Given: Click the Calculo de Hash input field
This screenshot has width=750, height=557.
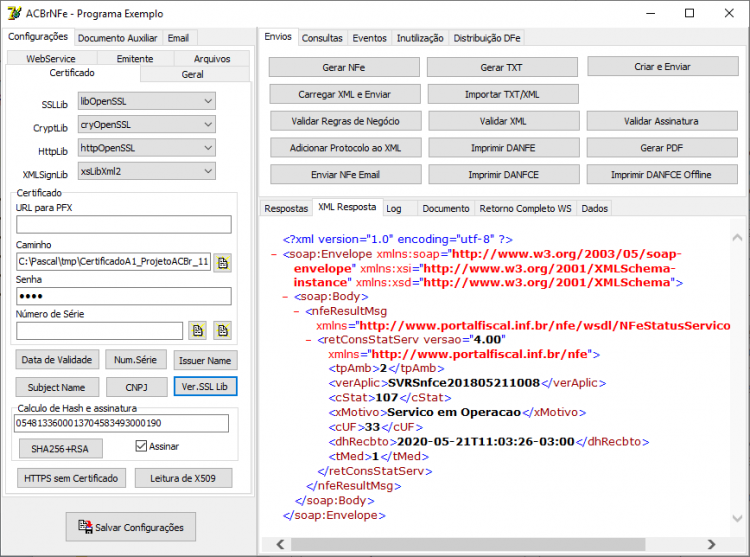Looking at the screenshot, I should [121, 423].
